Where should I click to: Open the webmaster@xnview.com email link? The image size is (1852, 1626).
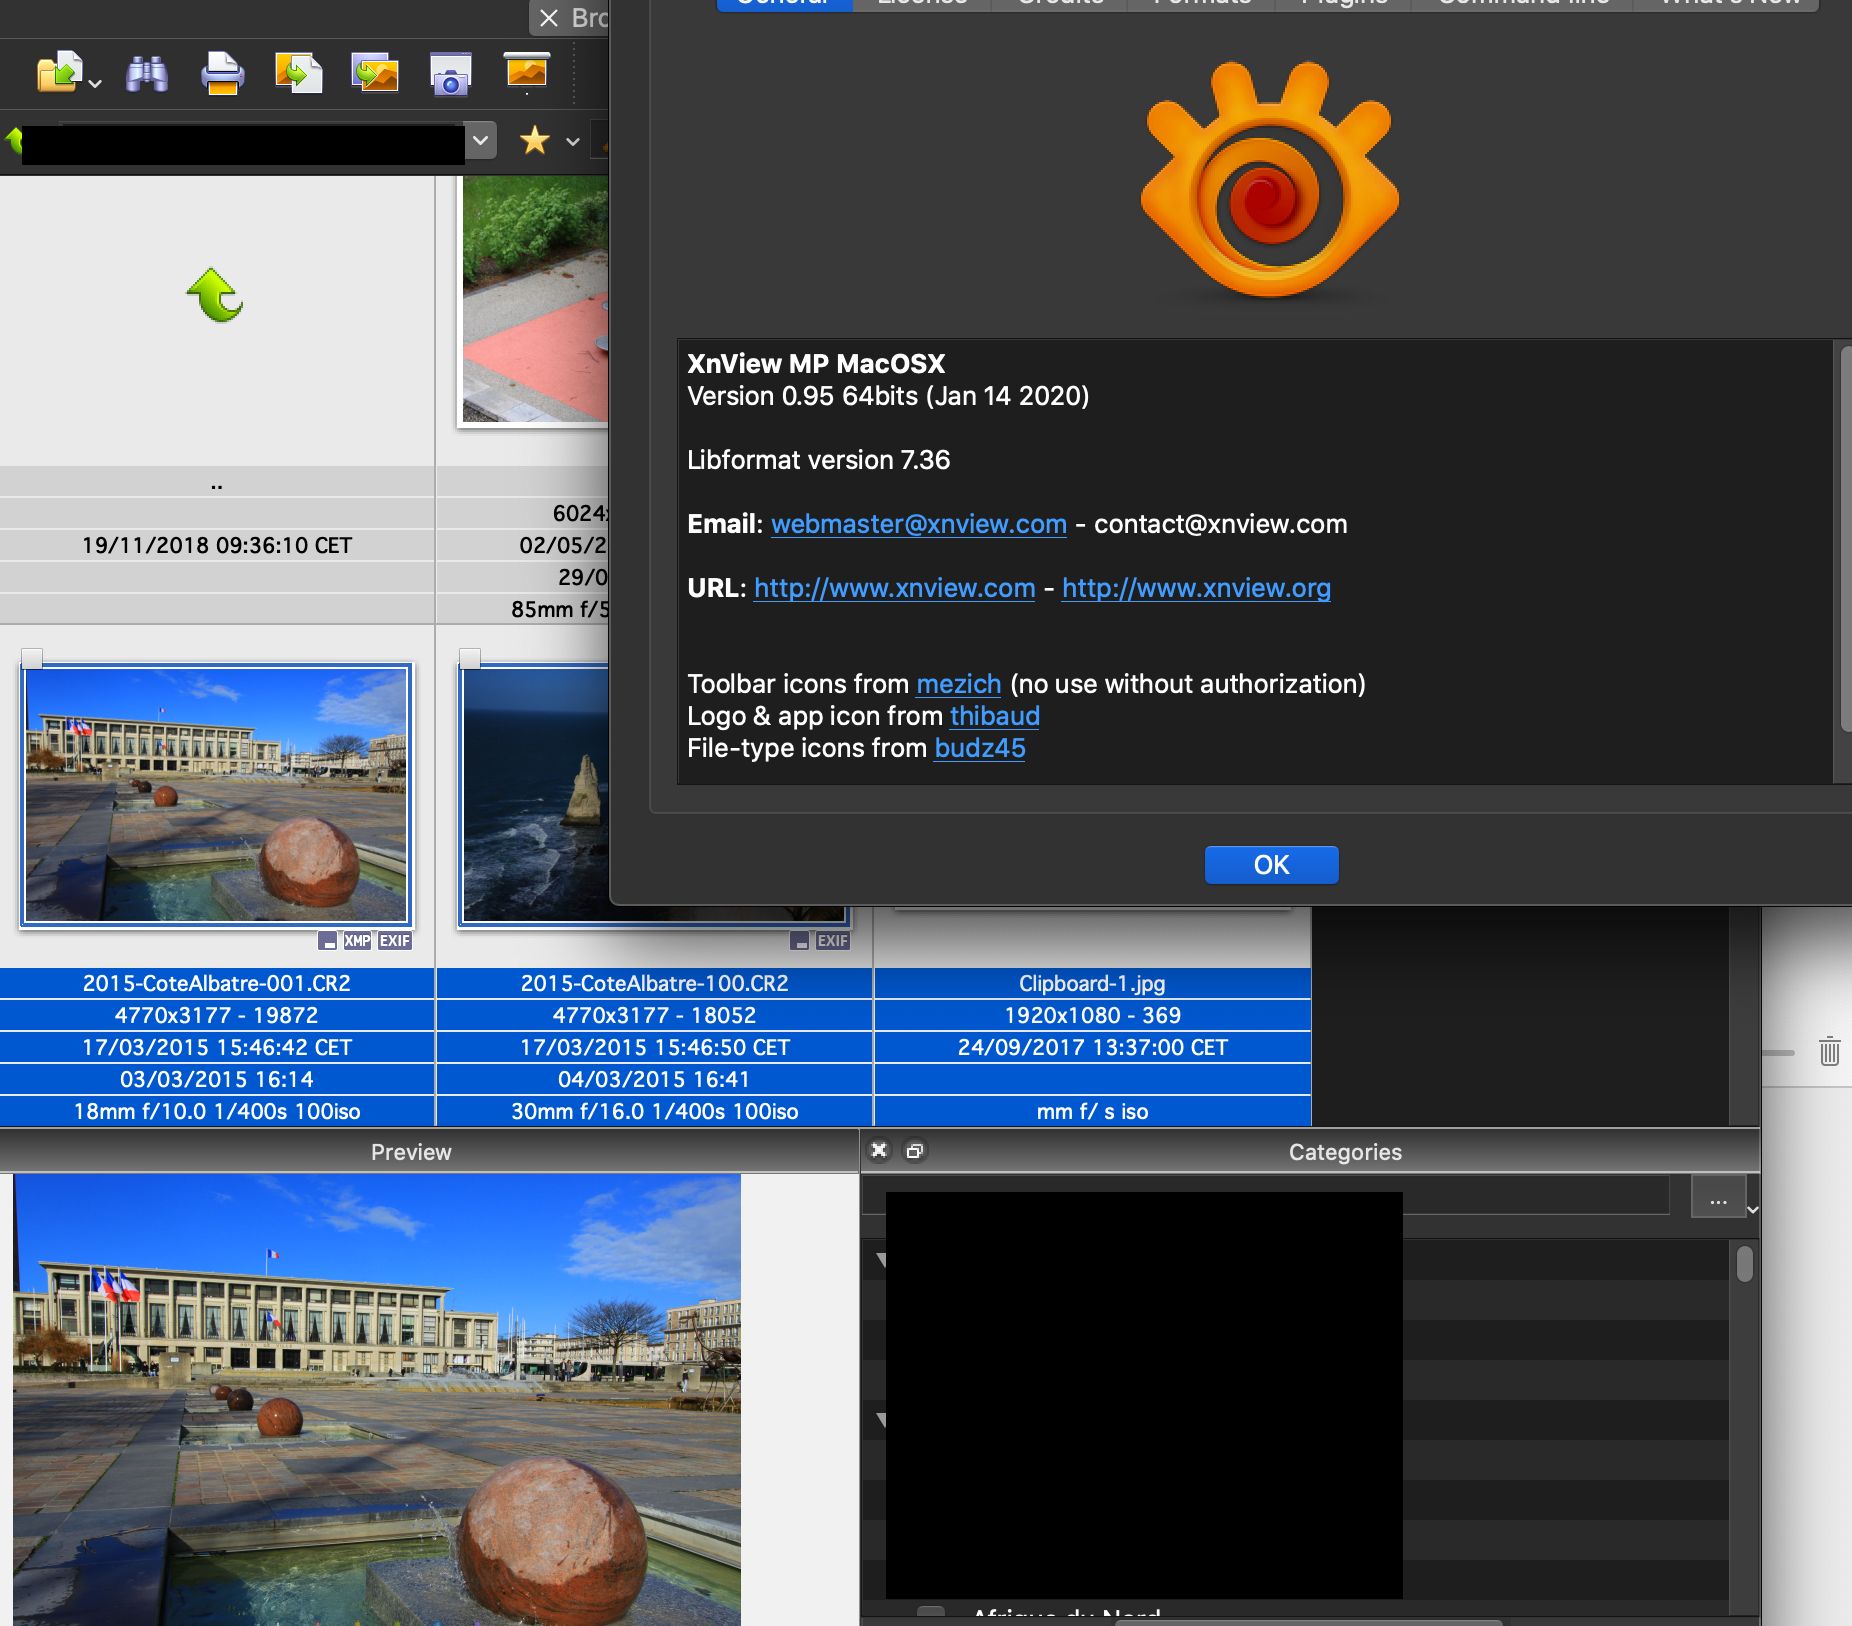[x=918, y=524]
